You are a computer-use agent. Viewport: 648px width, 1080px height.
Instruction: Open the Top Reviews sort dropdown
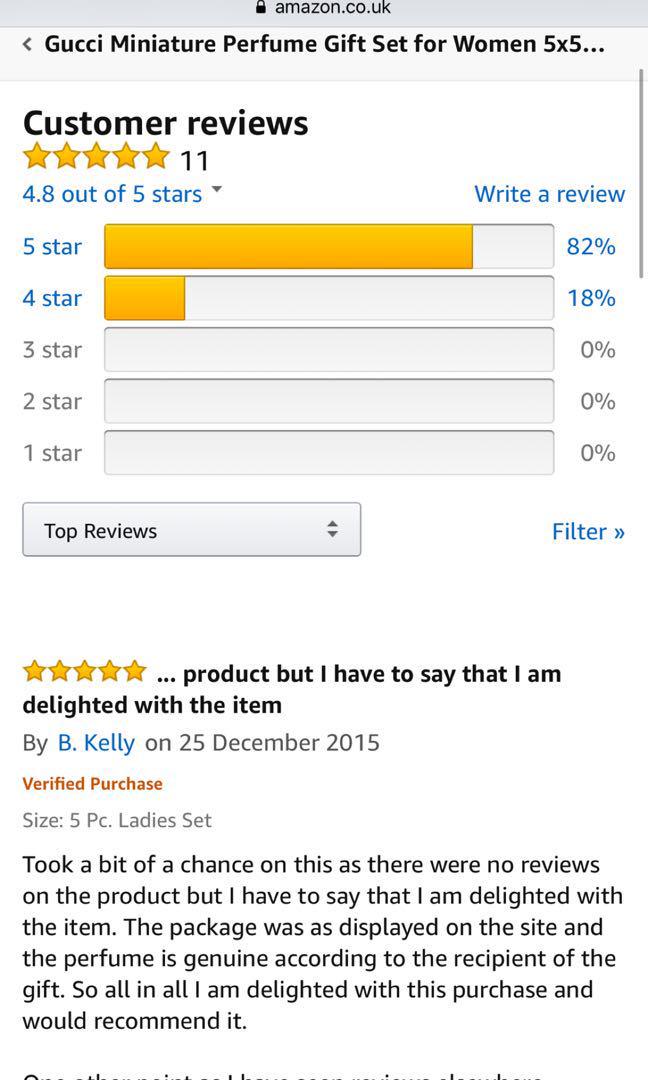pyautogui.click(x=191, y=530)
